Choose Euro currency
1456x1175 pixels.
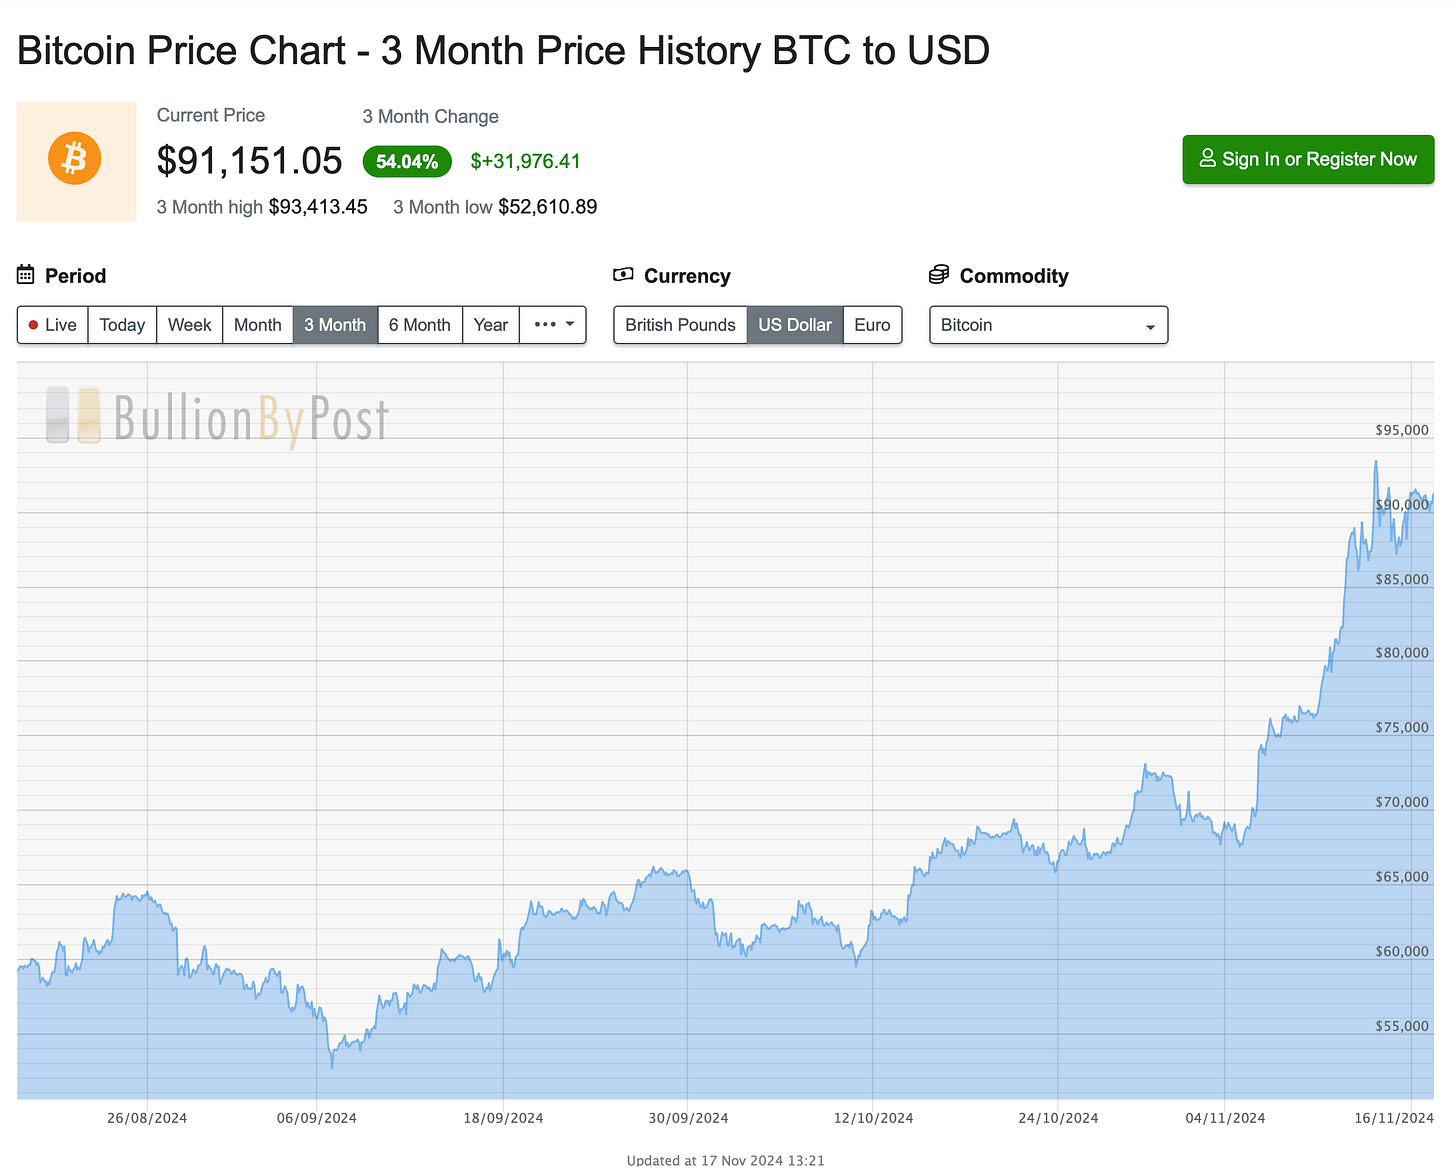tap(872, 325)
